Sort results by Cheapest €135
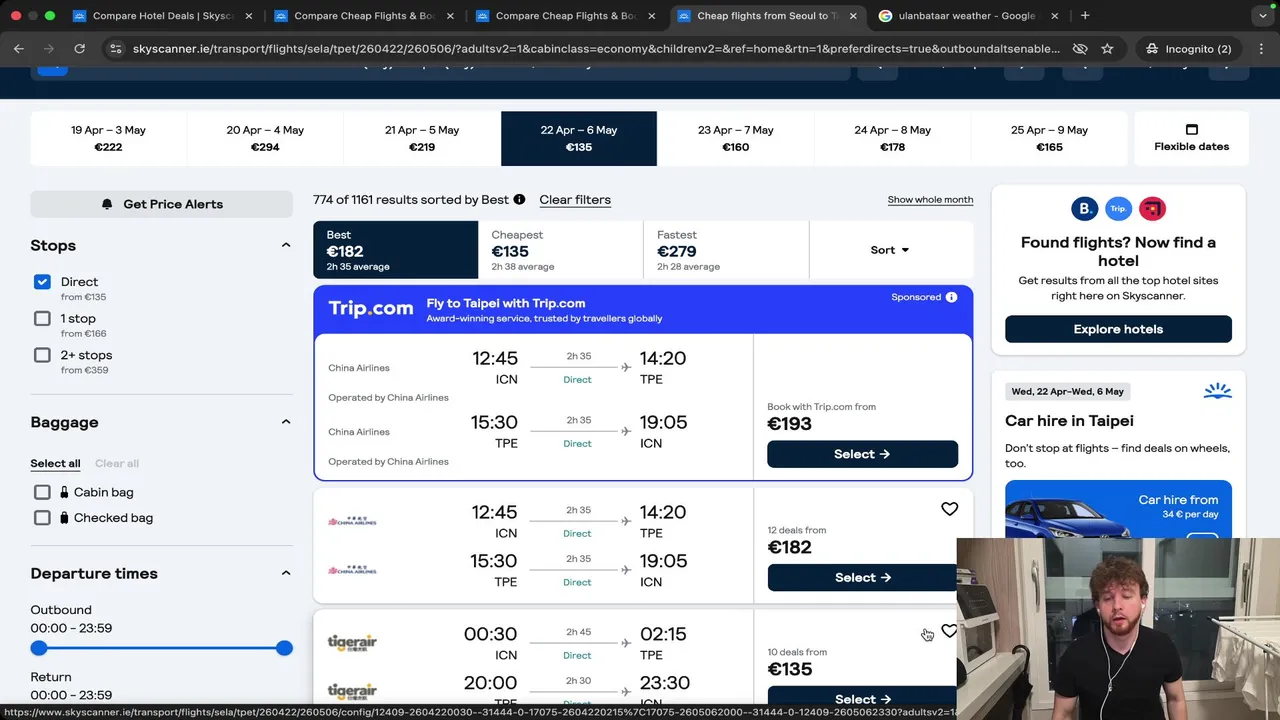Viewport: 1280px width, 720px height. pyautogui.click(x=560, y=250)
